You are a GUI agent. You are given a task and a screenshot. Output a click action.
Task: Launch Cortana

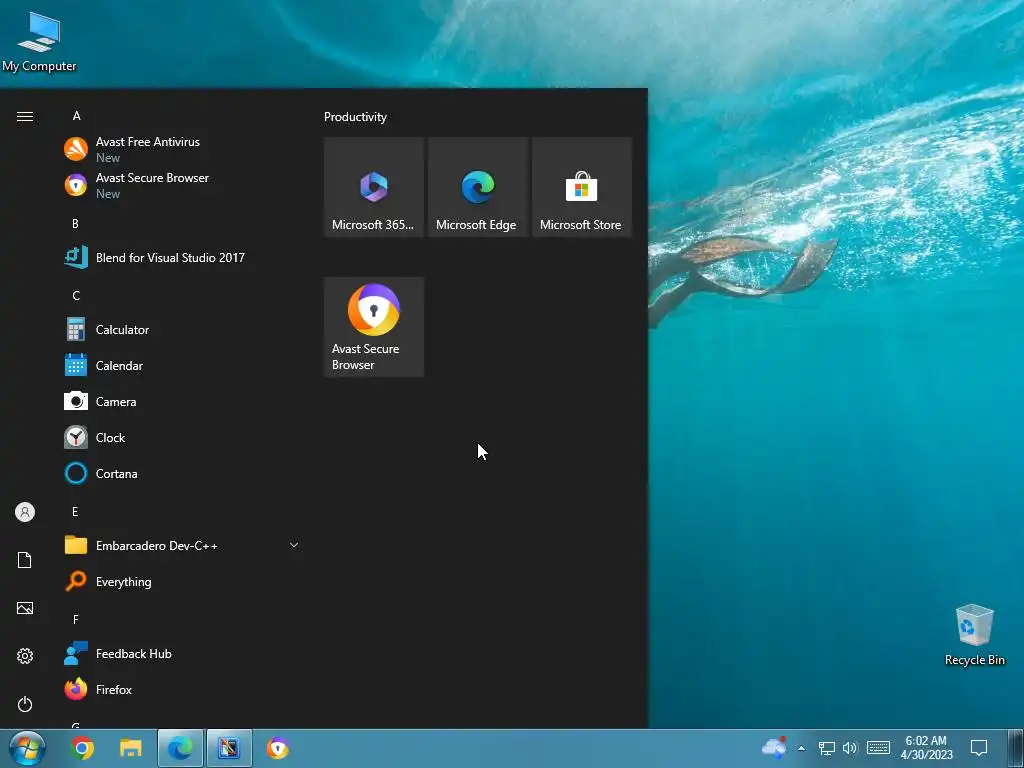[181, 473]
